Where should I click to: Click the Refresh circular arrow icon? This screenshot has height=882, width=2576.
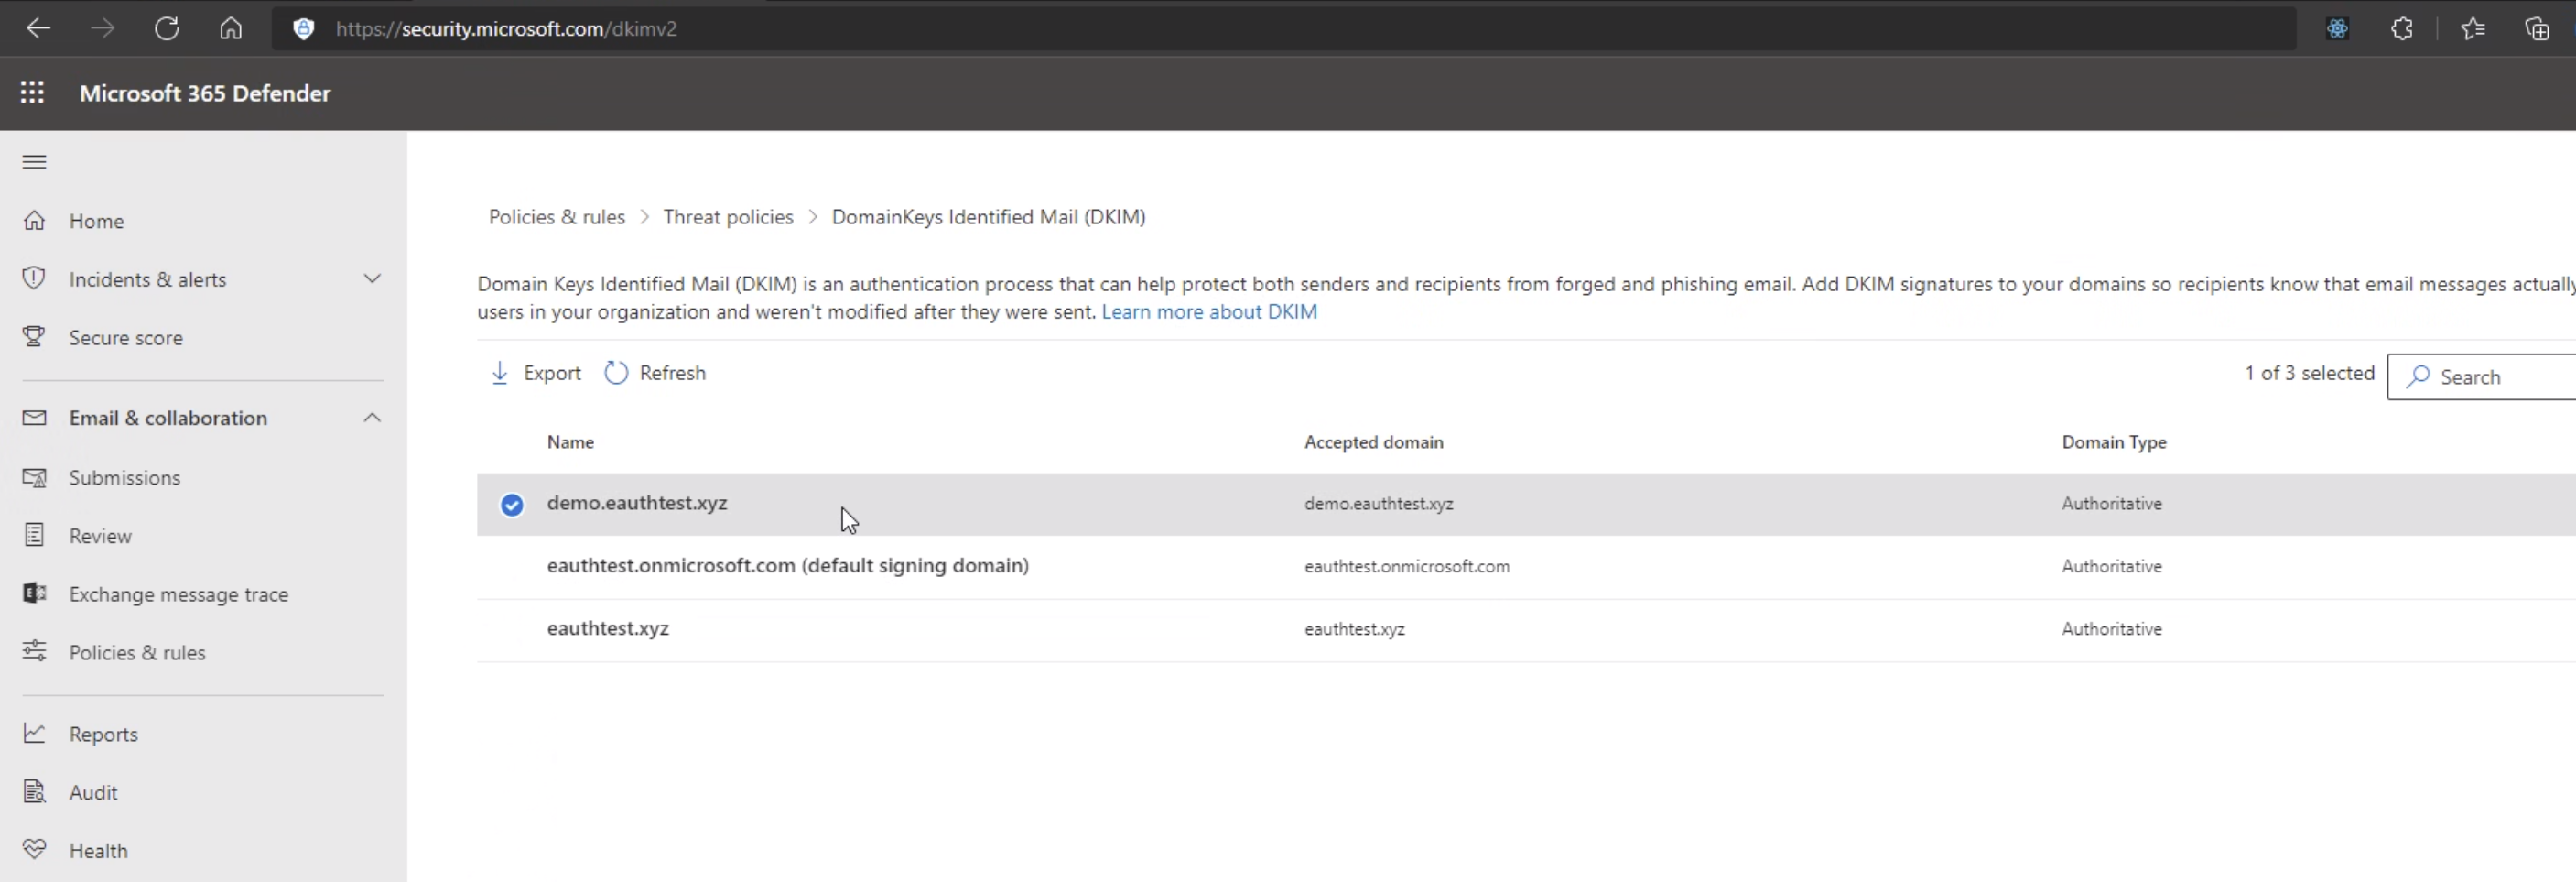[x=616, y=373]
